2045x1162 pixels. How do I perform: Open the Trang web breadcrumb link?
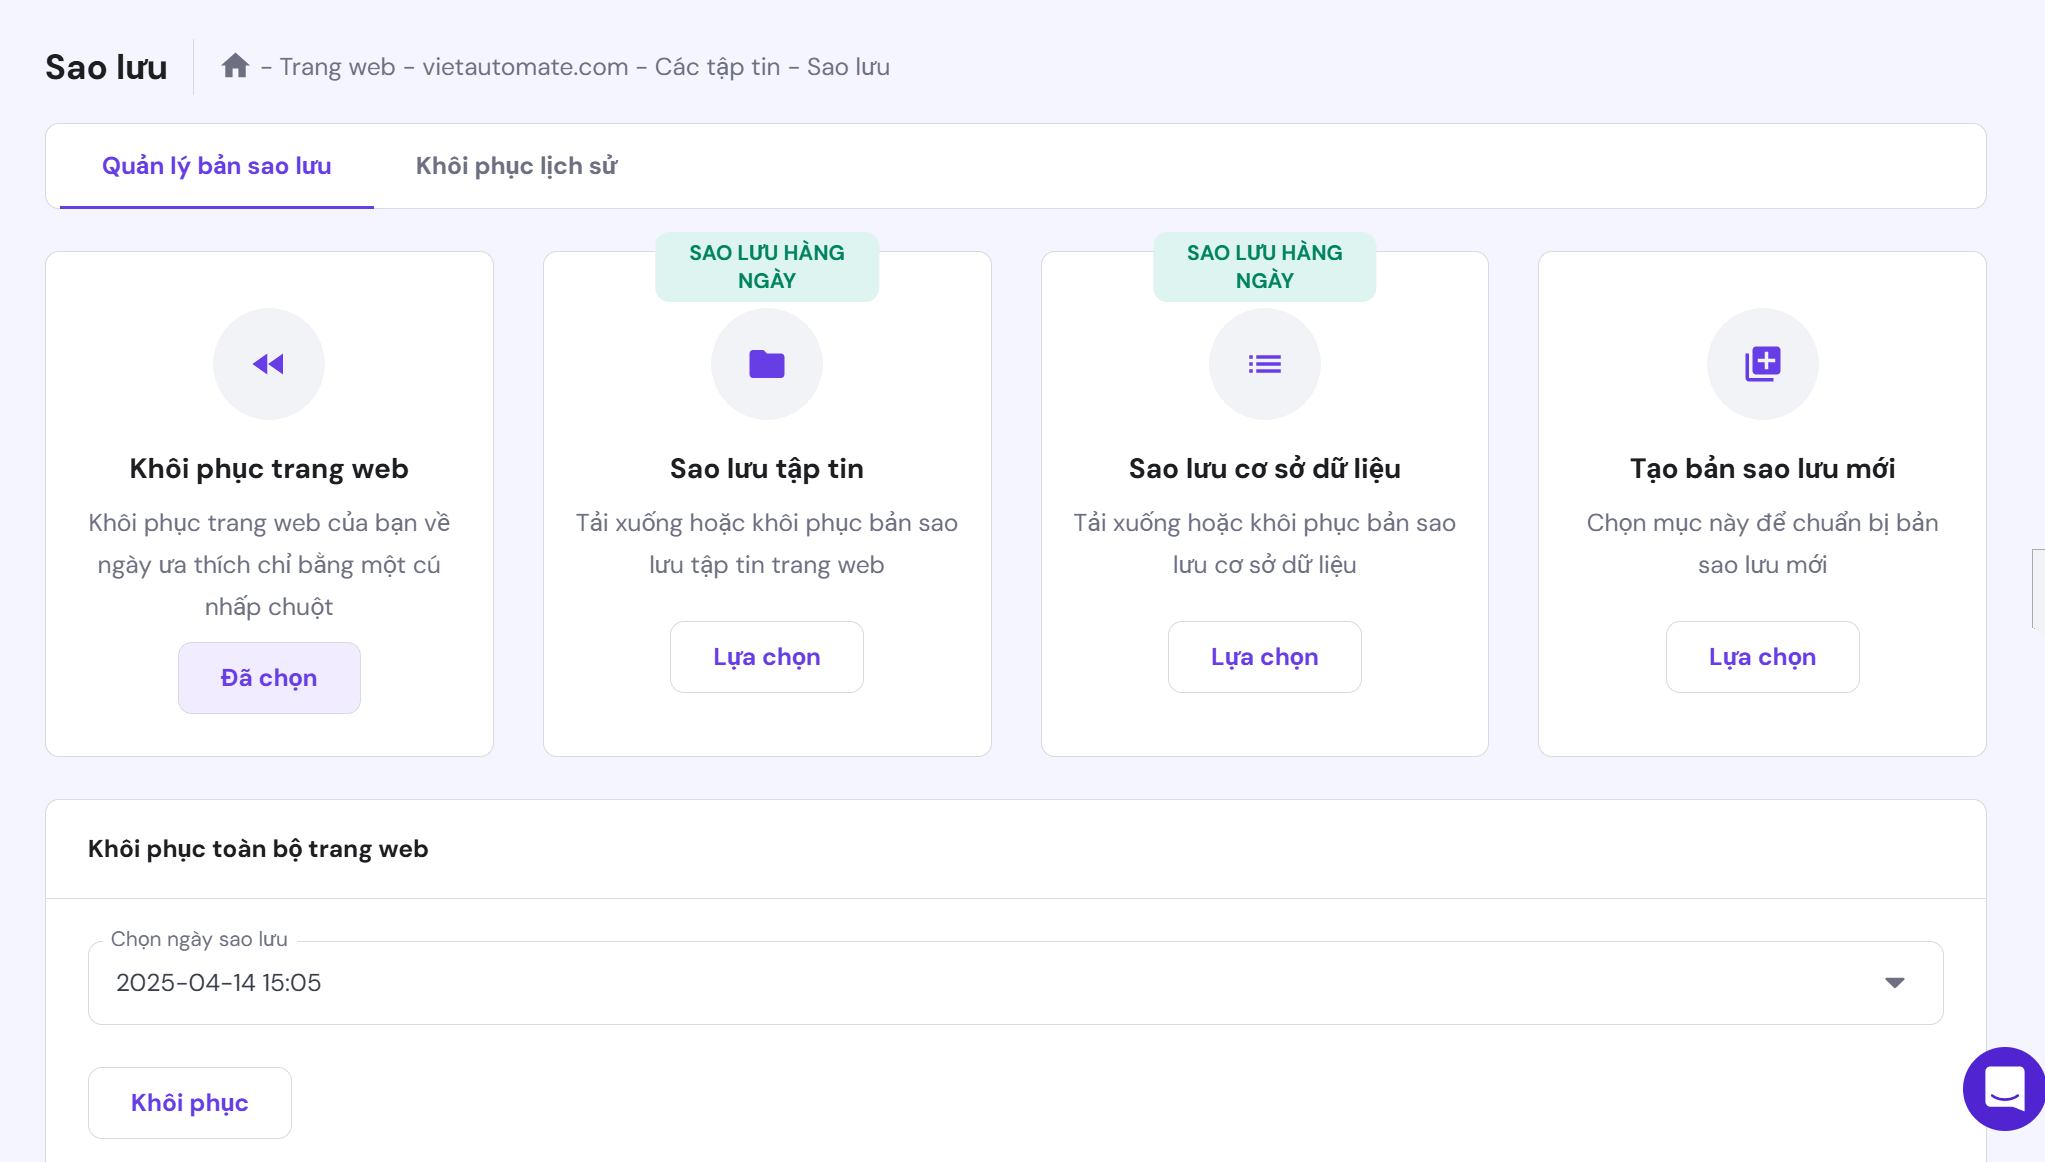(x=338, y=67)
